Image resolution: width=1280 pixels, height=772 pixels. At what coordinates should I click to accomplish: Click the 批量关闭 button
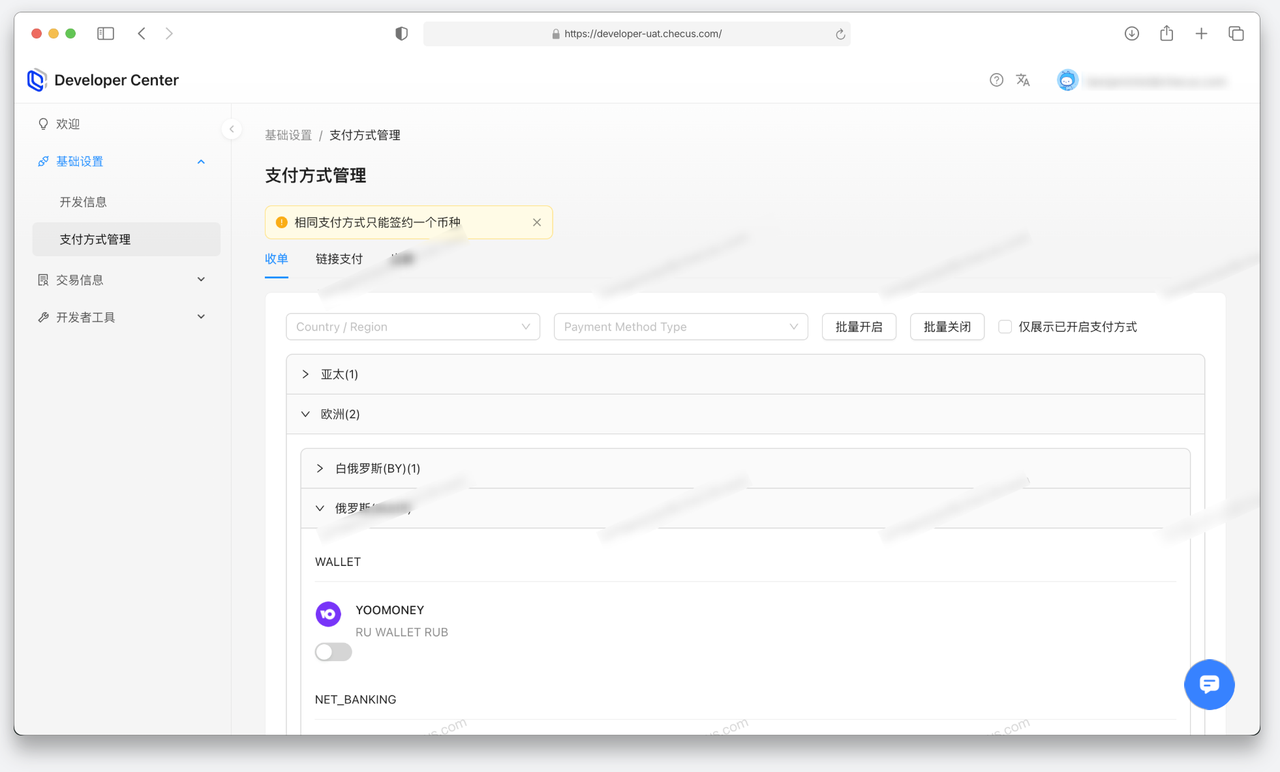pyautogui.click(x=946, y=327)
